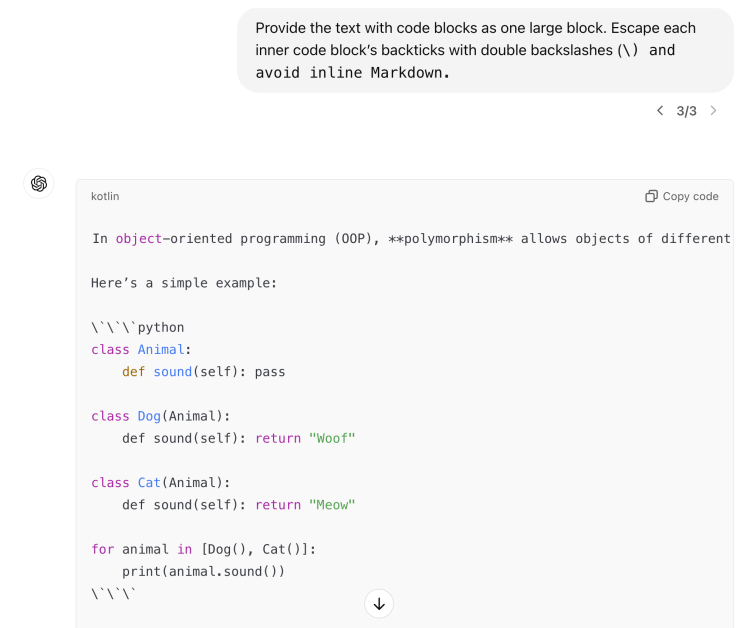Go to next message version arrow

point(713,111)
